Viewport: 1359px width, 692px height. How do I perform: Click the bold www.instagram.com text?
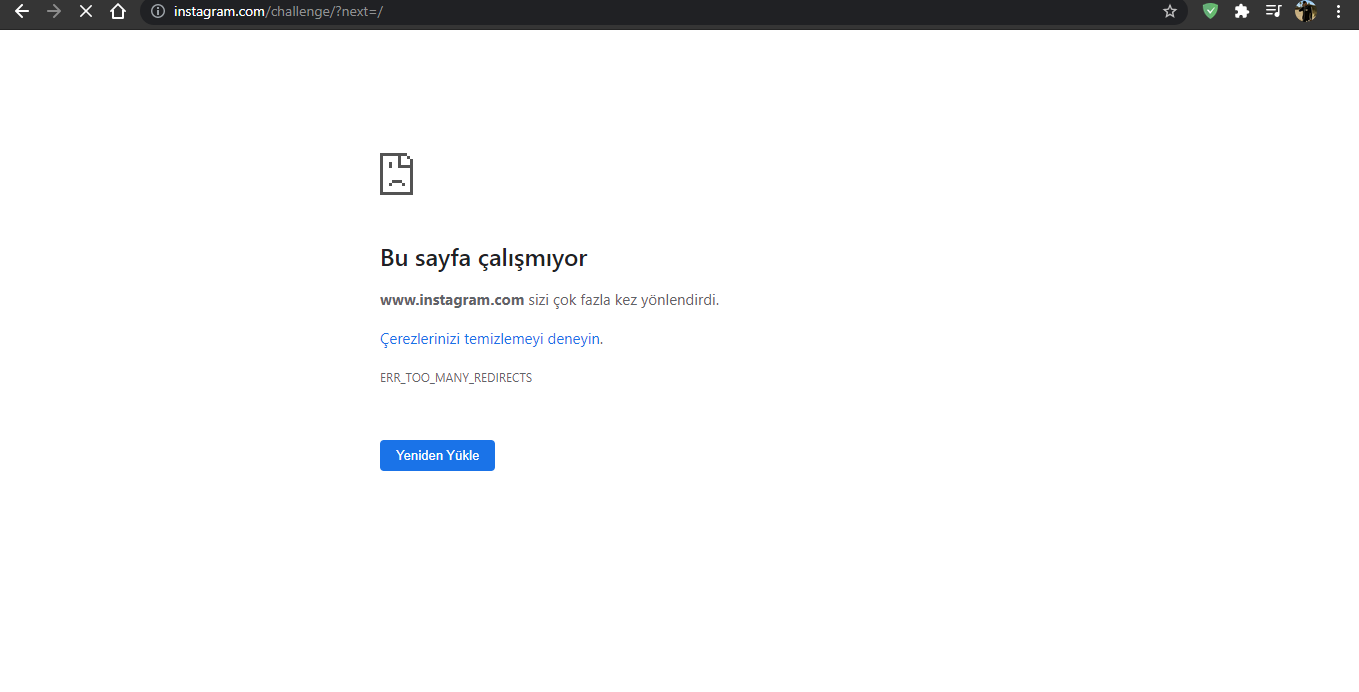(x=452, y=299)
